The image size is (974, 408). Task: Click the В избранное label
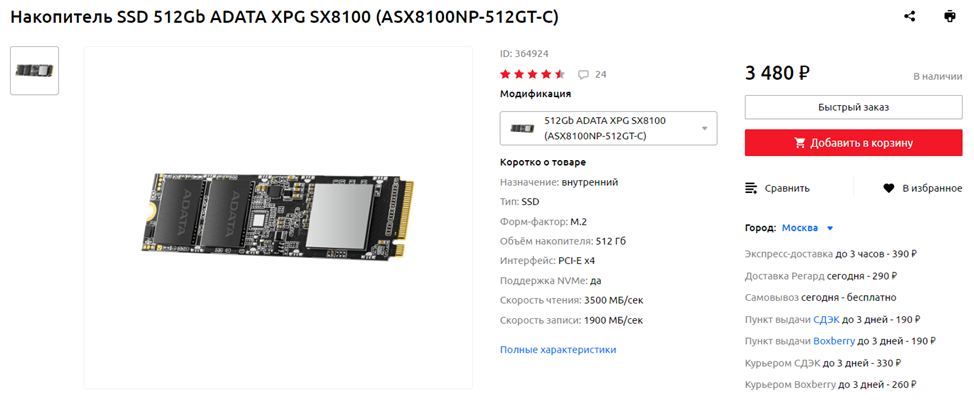932,188
